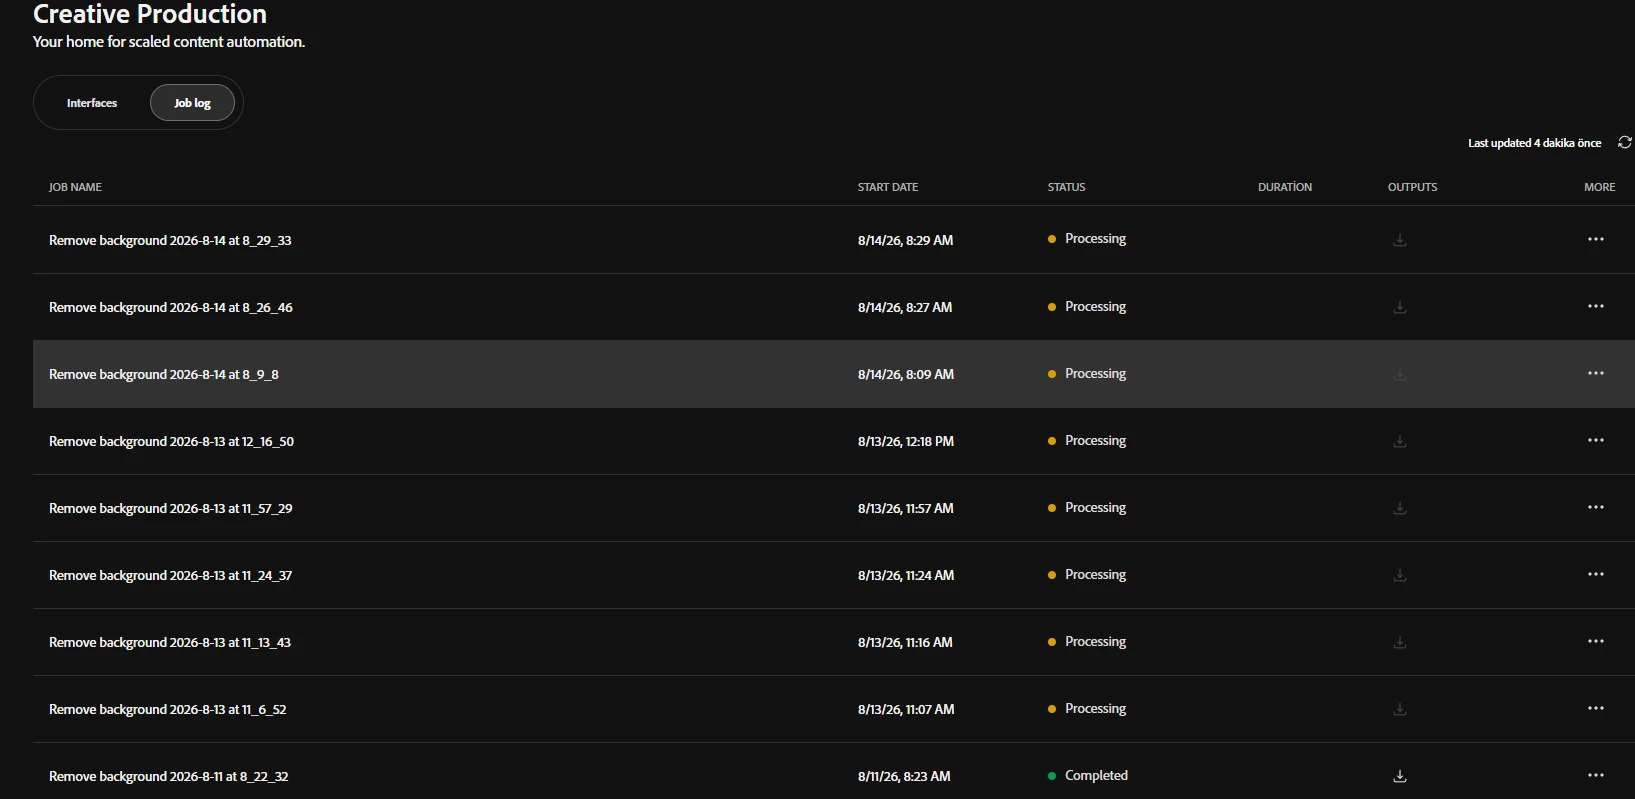Open more options for job 8_26_46
Image resolution: width=1635 pixels, height=799 pixels.
coord(1596,306)
